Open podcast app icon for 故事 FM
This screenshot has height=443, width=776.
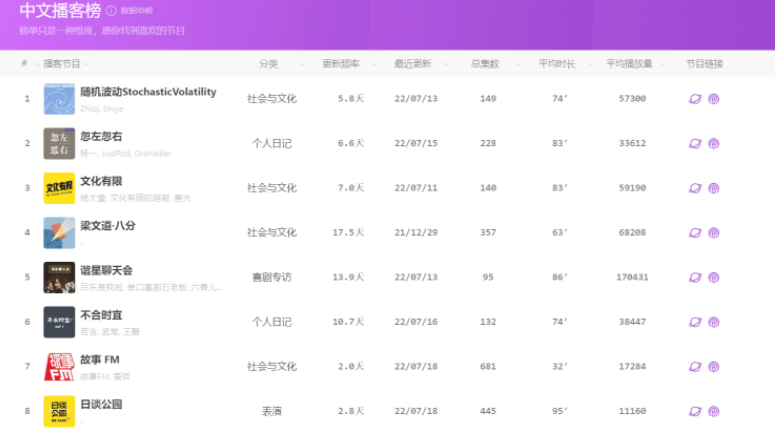[x=714, y=367]
